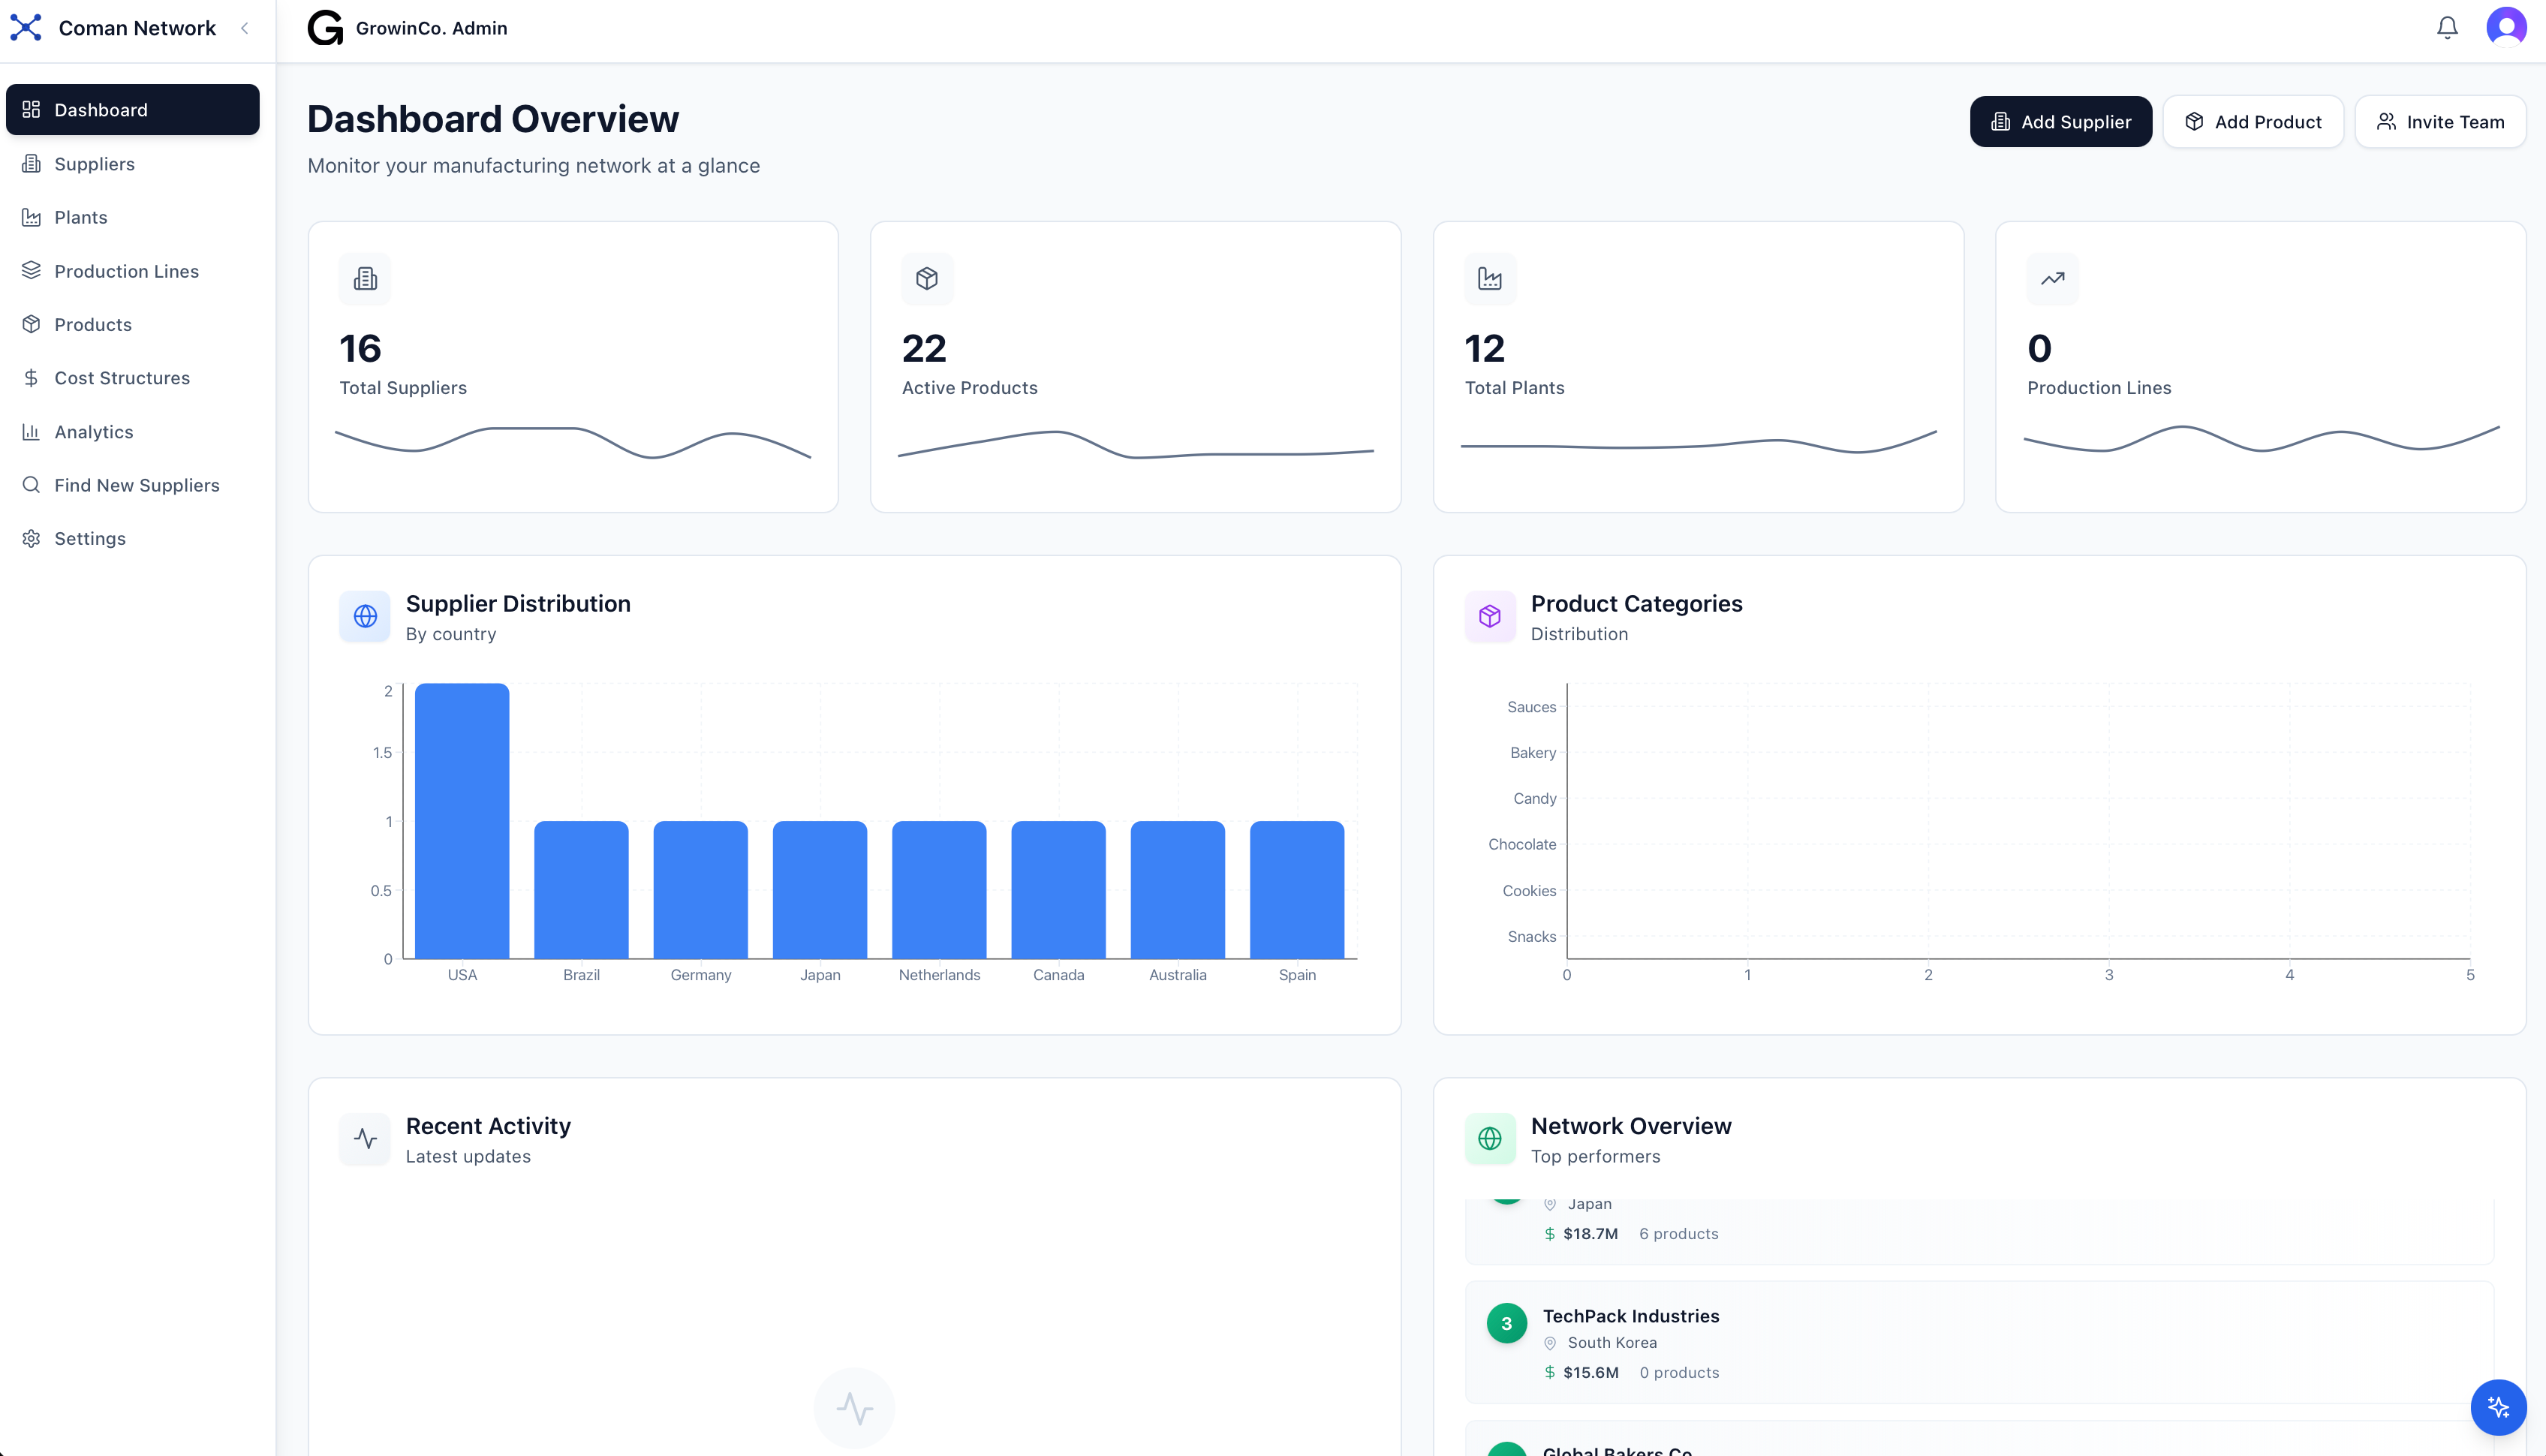The width and height of the screenshot is (2546, 1456).
Task: Click the Supplier Distribution globe icon
Action: tap(365, 616)
